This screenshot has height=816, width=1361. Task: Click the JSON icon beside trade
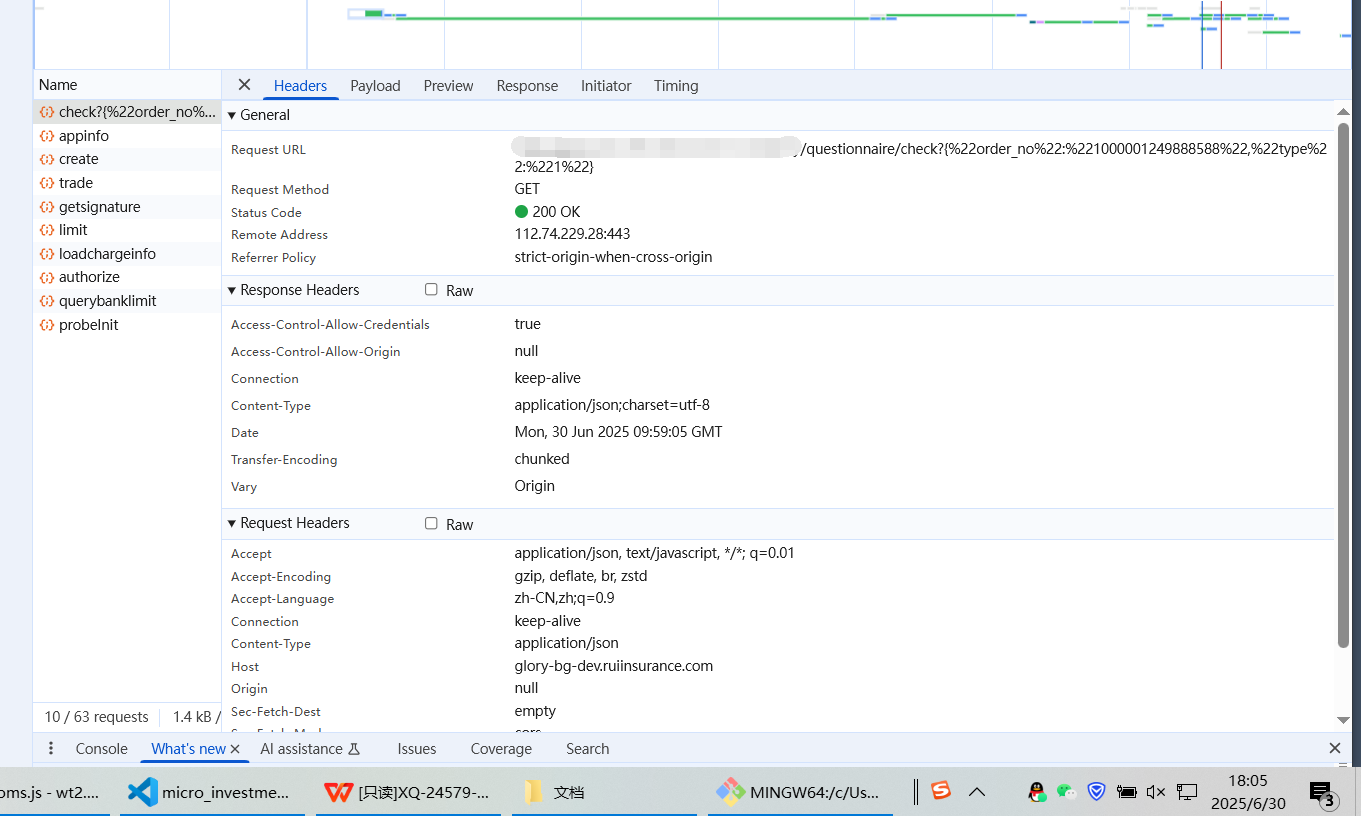(47, 183)
